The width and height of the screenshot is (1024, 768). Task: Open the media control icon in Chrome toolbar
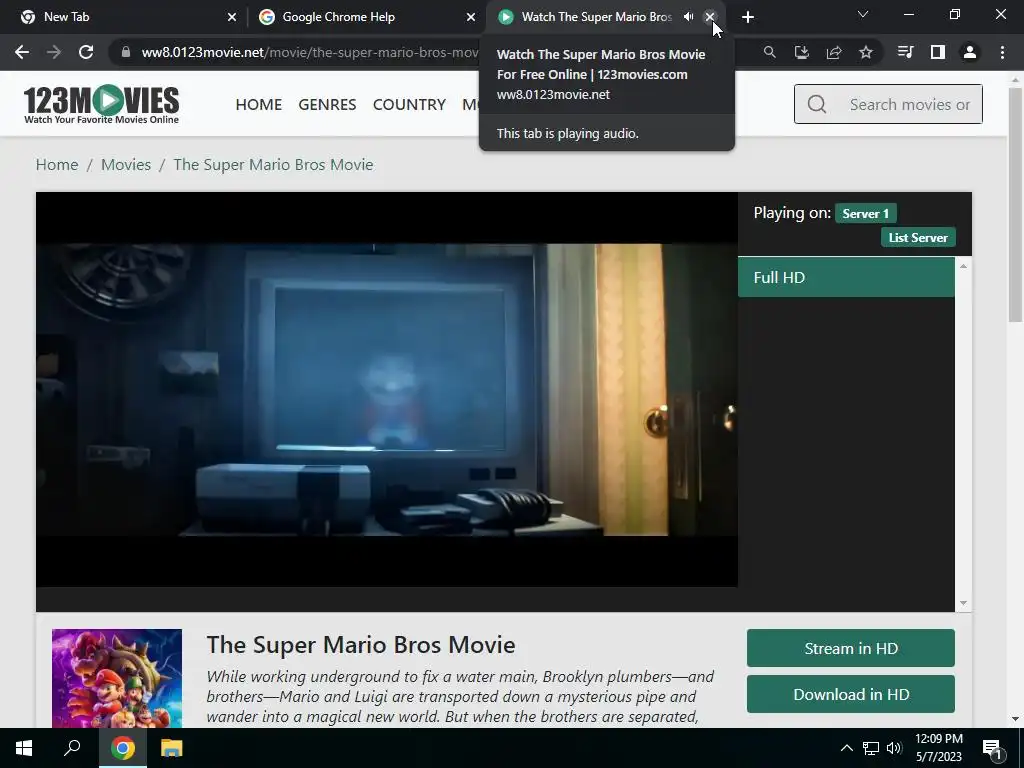pos(905,52)
